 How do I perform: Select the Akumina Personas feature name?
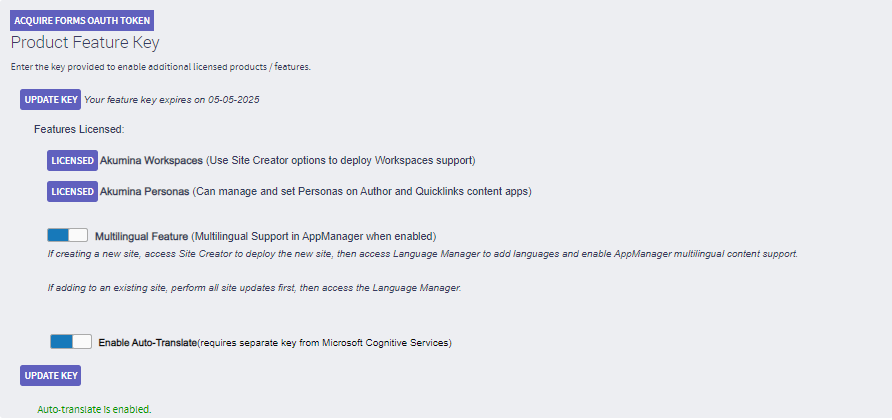pos(145,191)
